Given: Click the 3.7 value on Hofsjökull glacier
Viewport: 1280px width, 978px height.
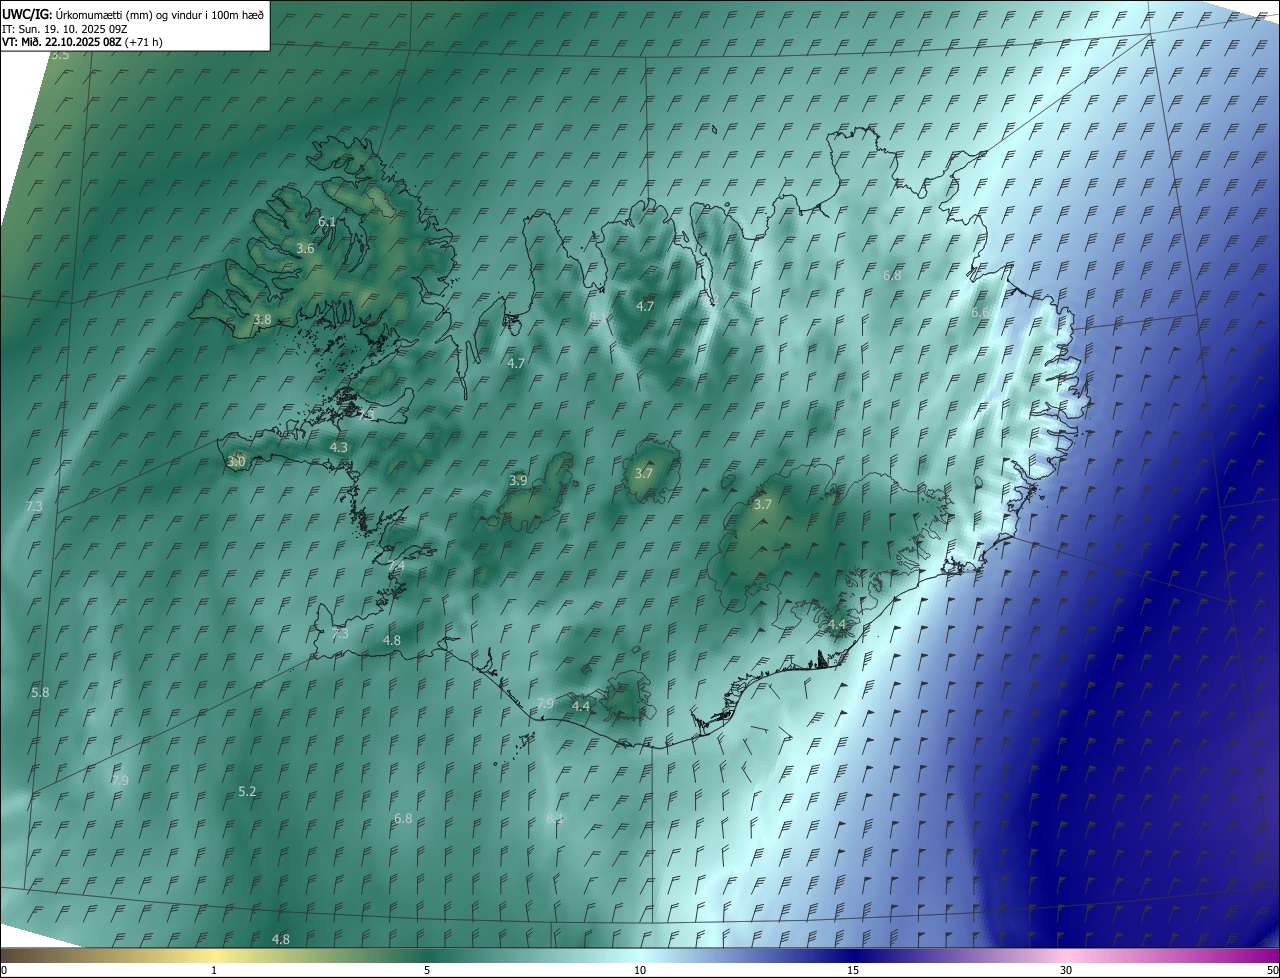Looking at the screenshot, I should point(644,473).
